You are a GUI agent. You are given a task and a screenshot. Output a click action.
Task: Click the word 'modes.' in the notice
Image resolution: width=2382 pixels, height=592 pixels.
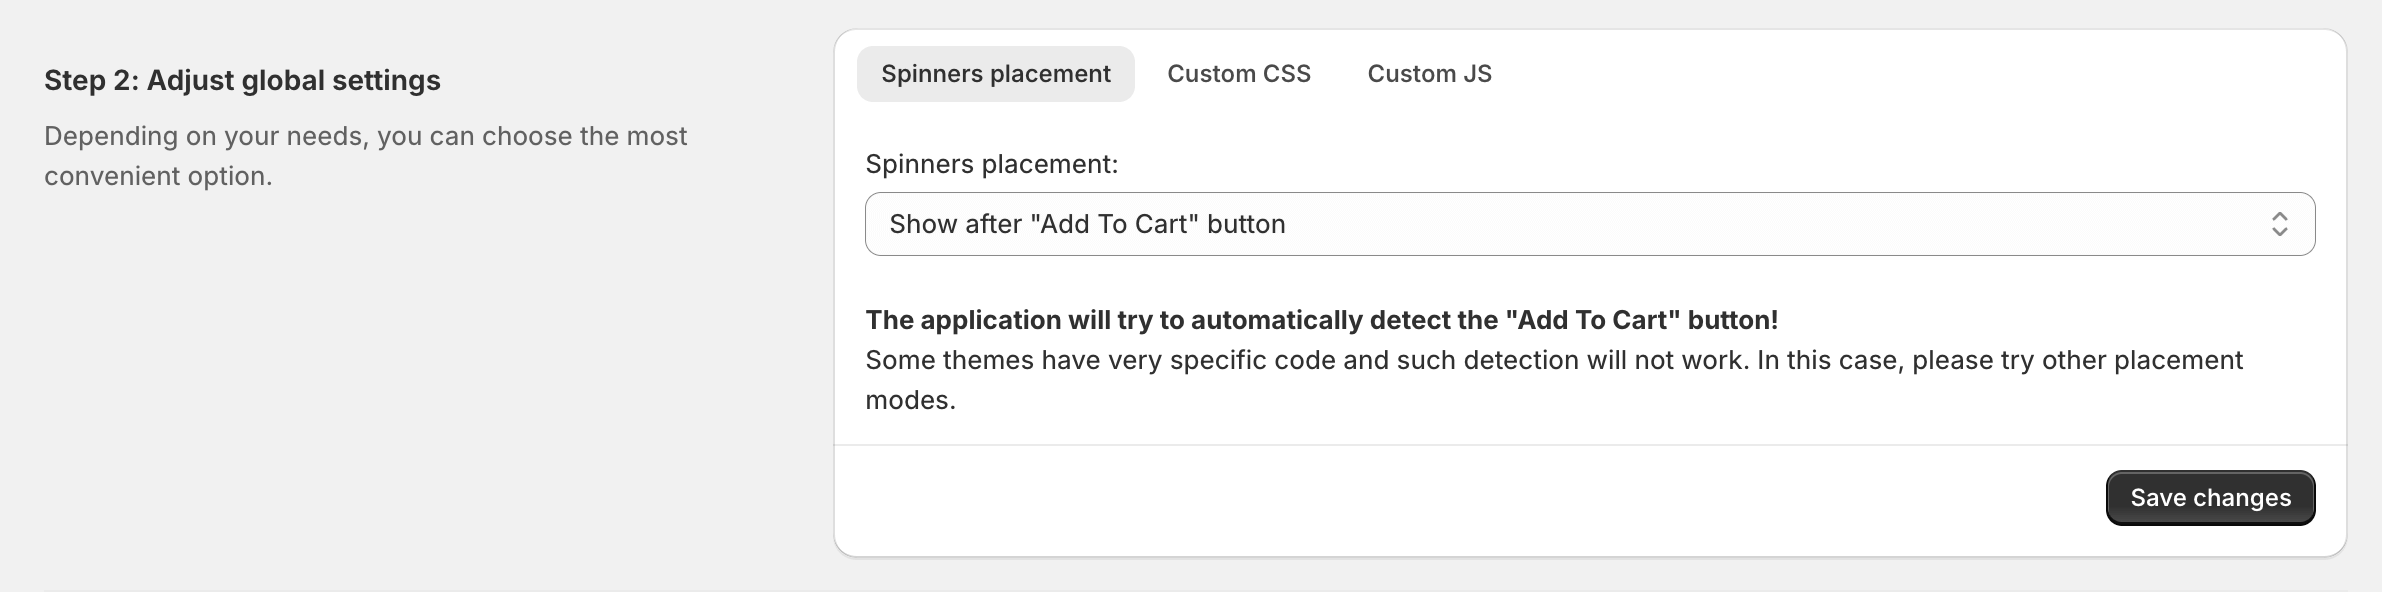click(x=910, y=400)
